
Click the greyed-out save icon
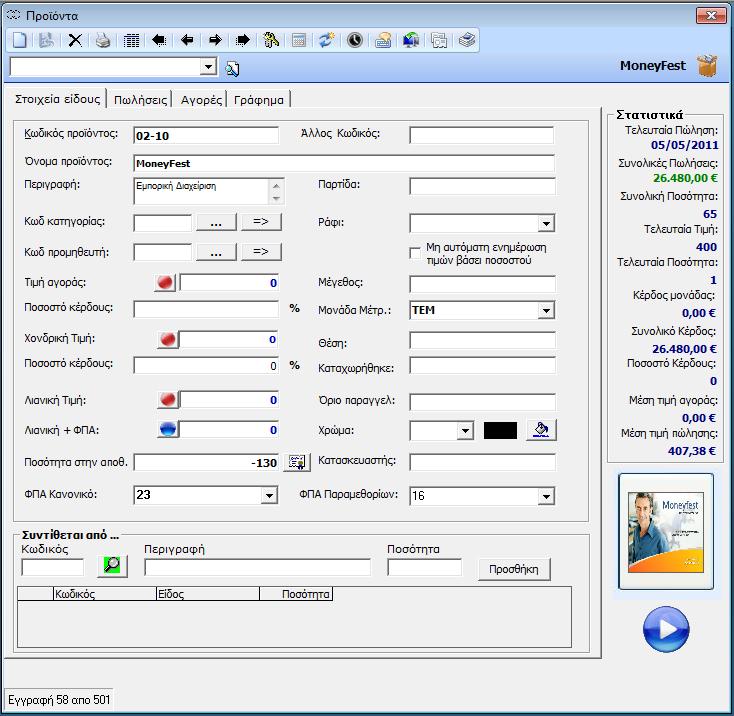46,40
